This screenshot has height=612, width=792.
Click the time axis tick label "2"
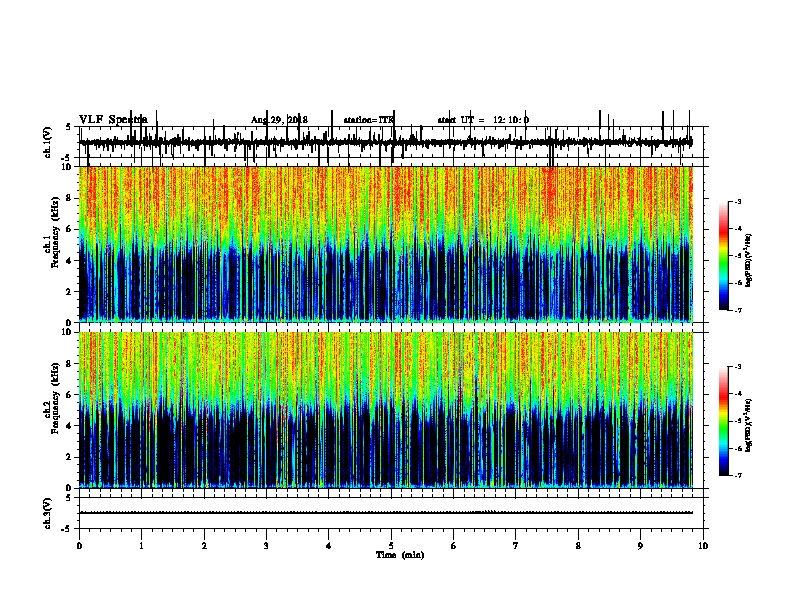(x=204, y=546)
